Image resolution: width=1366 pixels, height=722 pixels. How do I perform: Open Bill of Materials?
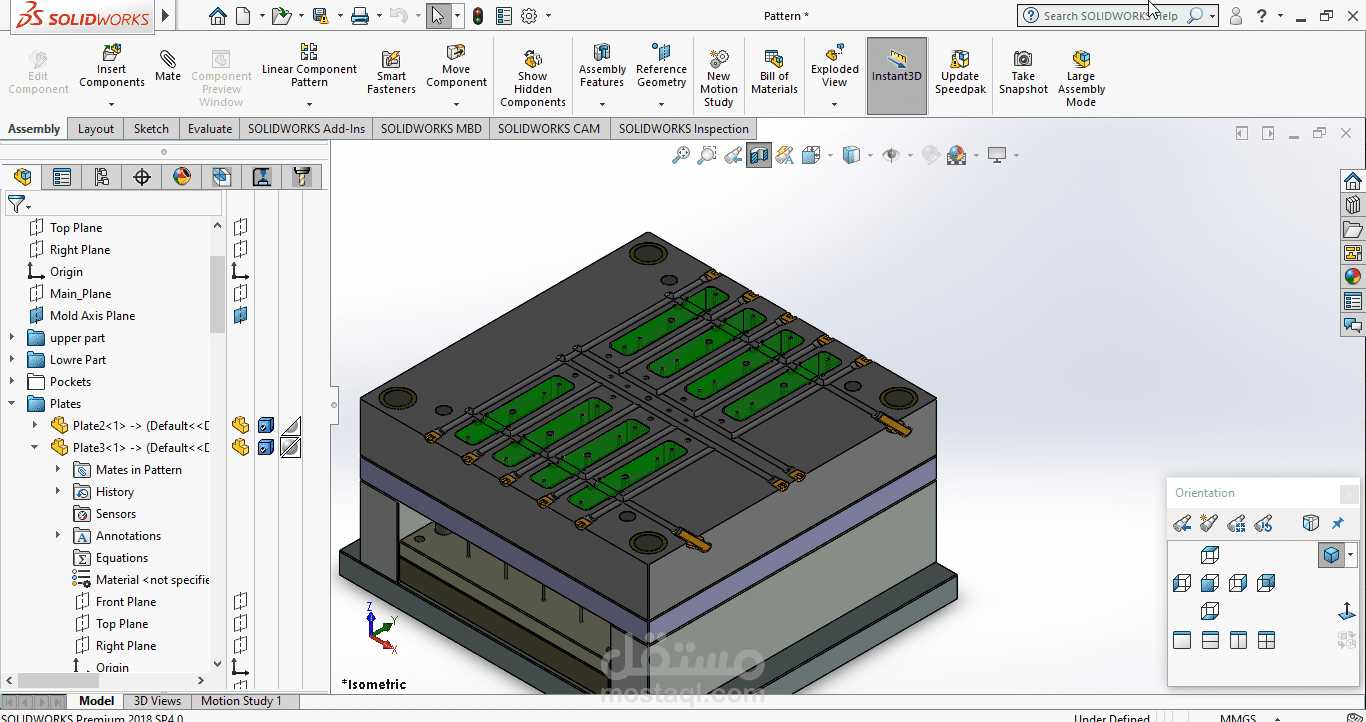774,72
